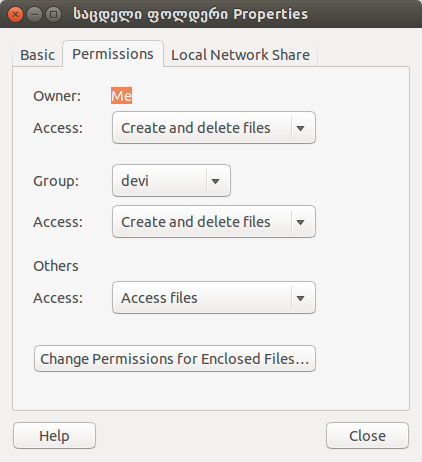The width and height of the screenshot is (422, 462).
Task: Expand the Group access combo box
Action: (214, 222)
